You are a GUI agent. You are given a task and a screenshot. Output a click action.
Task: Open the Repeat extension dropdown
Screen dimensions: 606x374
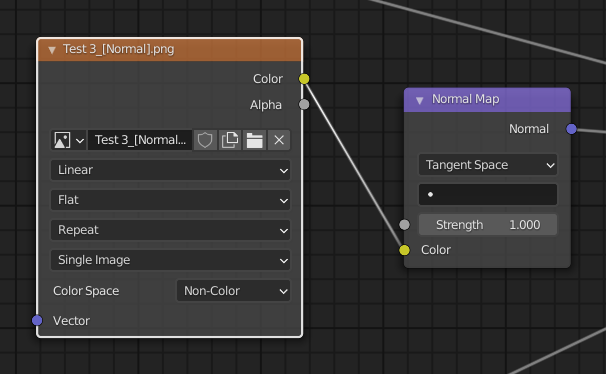pyautogui.click(x=170, y=230)
